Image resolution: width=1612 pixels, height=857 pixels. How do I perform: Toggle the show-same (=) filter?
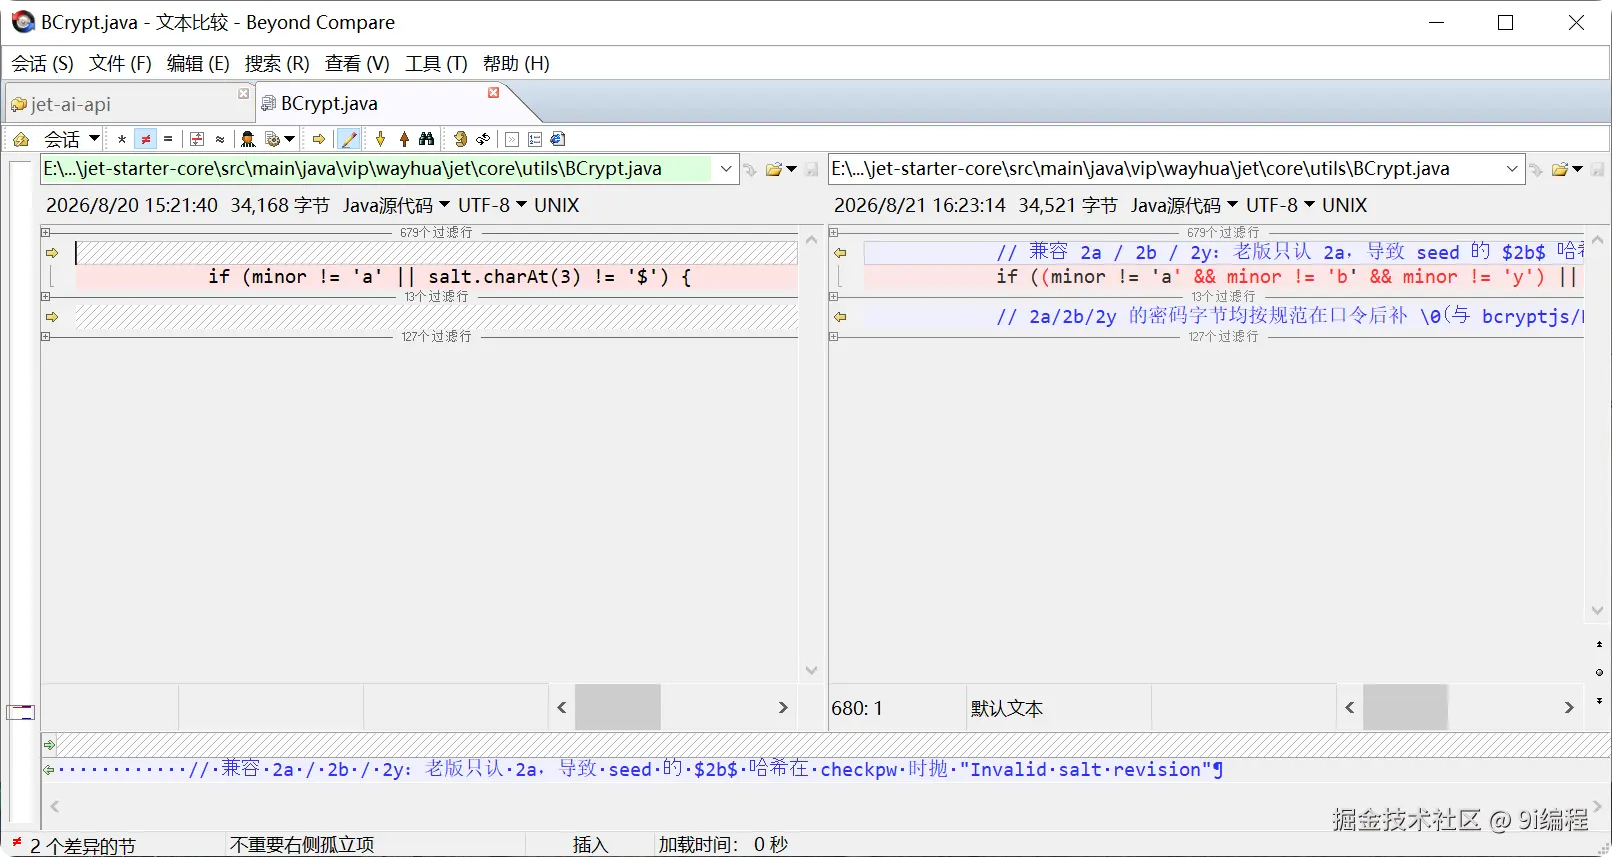[168, 139]
